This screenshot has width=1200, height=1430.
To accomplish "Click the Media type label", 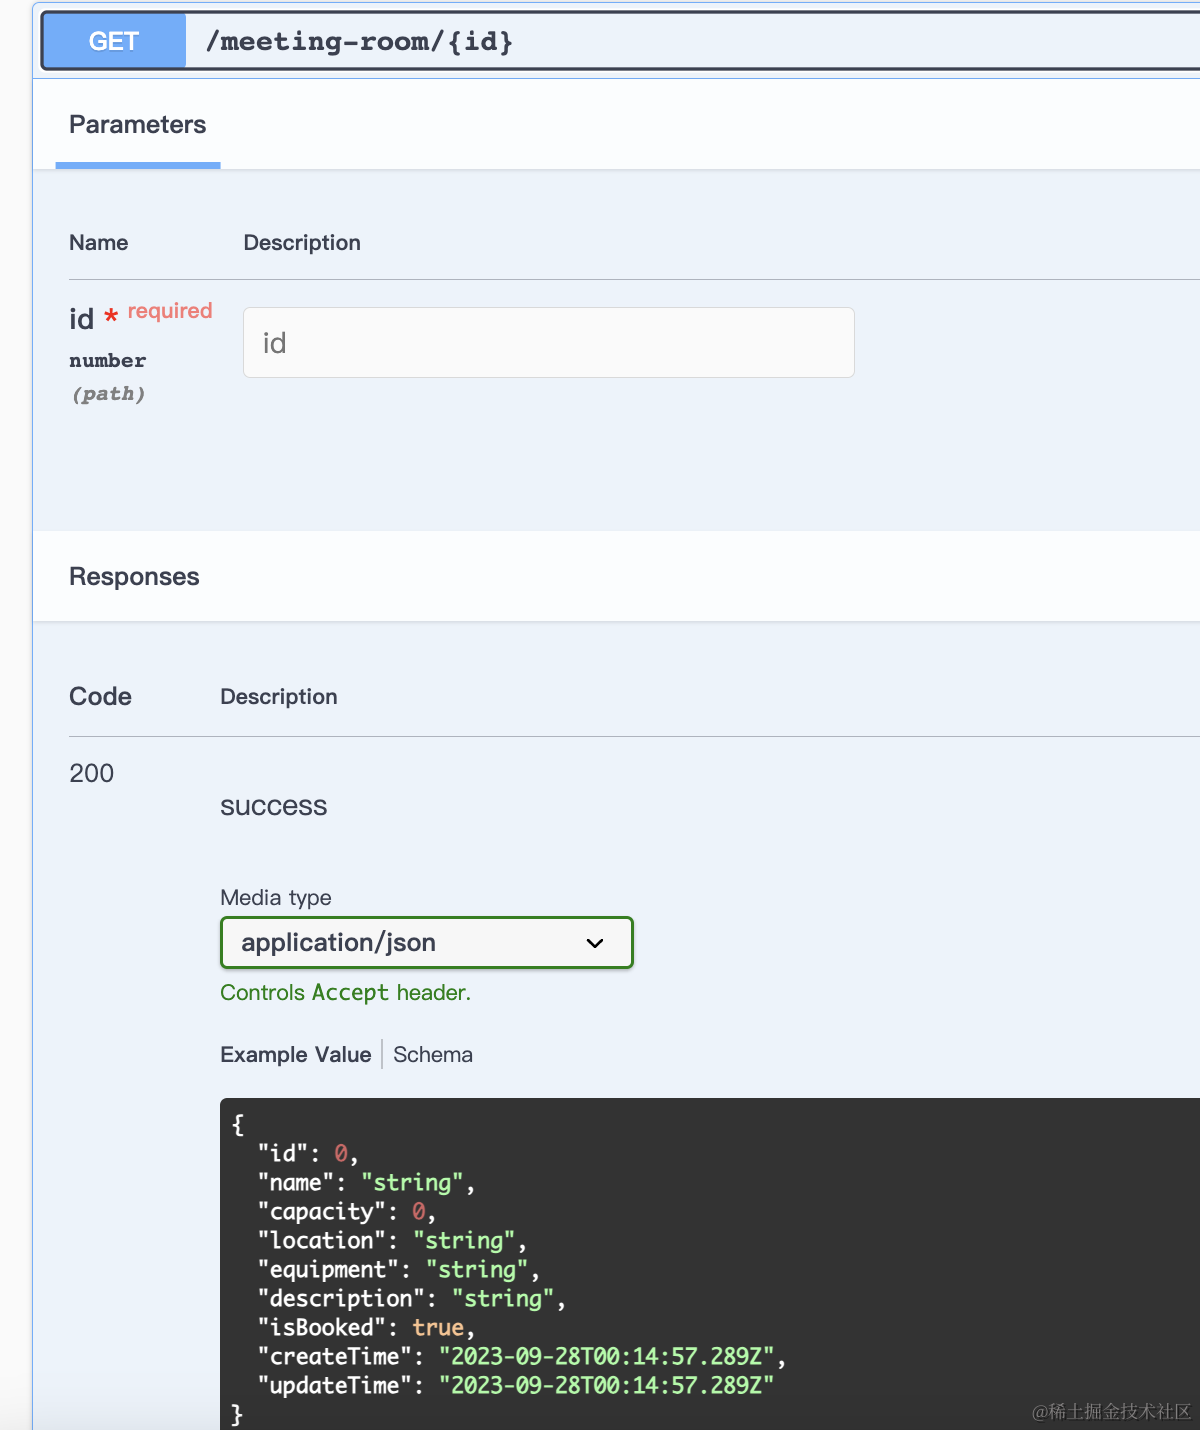I will point(275,898).
